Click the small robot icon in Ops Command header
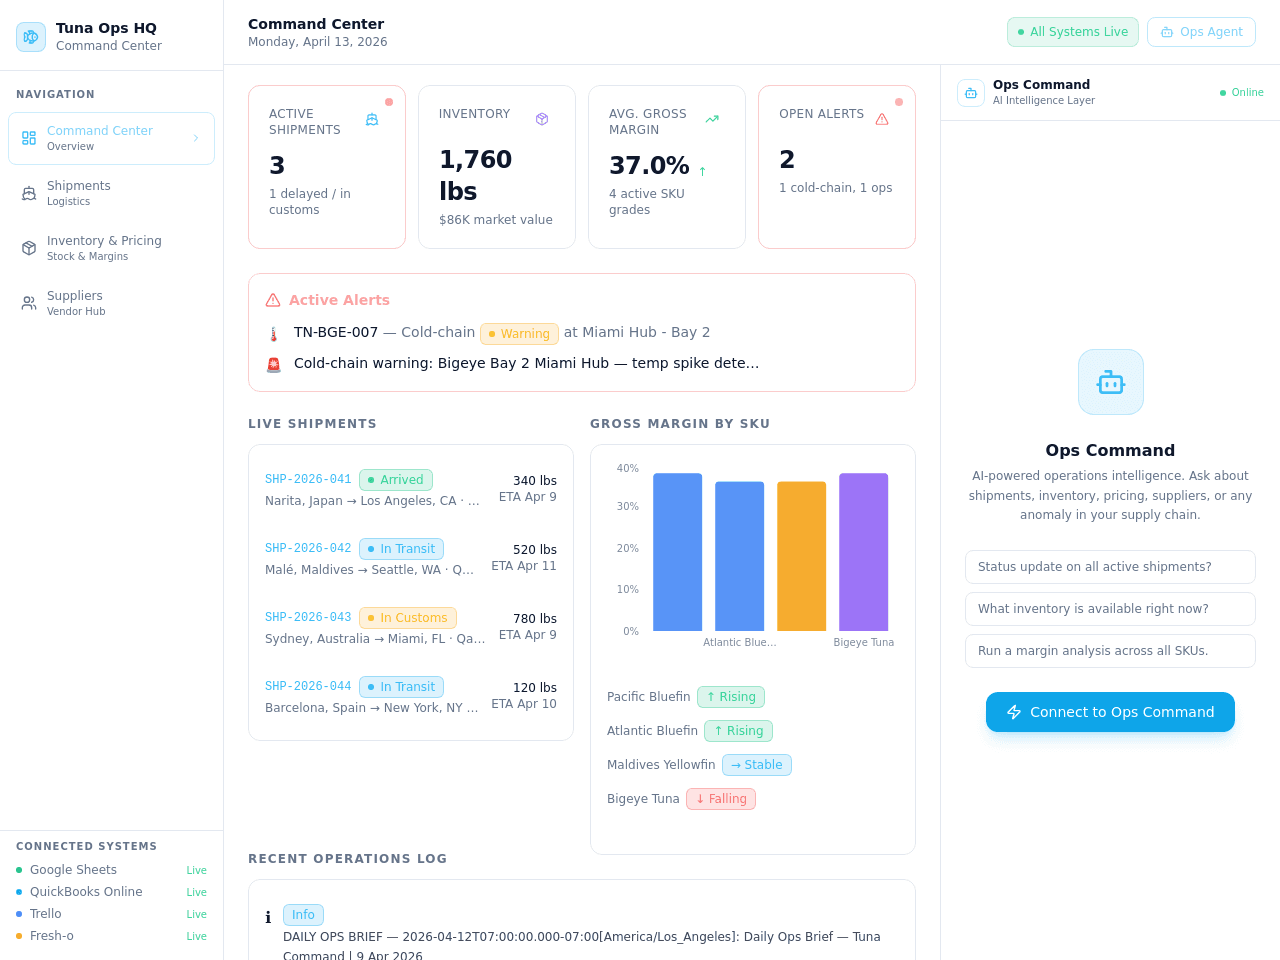1280x960 pixels. pos(971,93)
